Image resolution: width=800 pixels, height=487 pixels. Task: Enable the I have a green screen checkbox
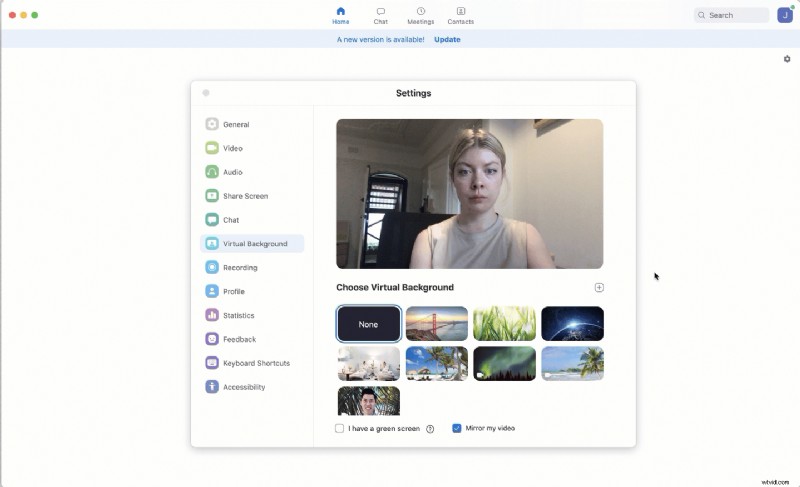tap(339, 428)
